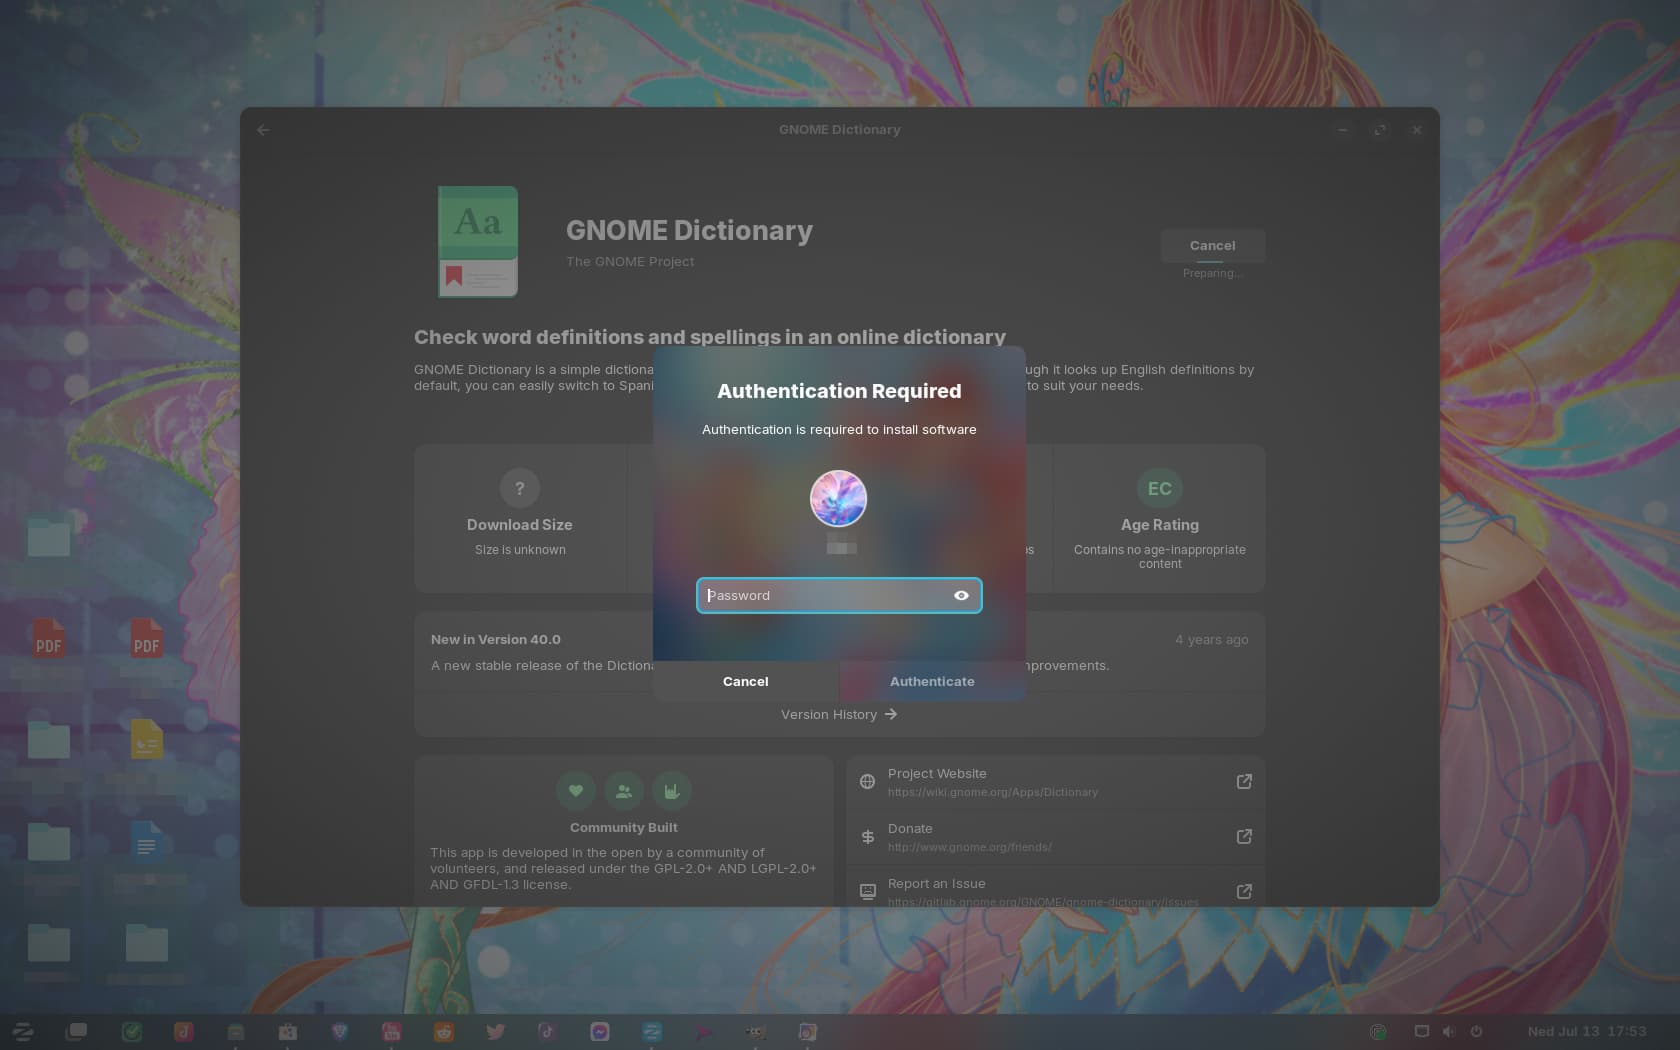1680x1050 pixels.
Task: Click the Authenticate button
Action: click(932, 681)
